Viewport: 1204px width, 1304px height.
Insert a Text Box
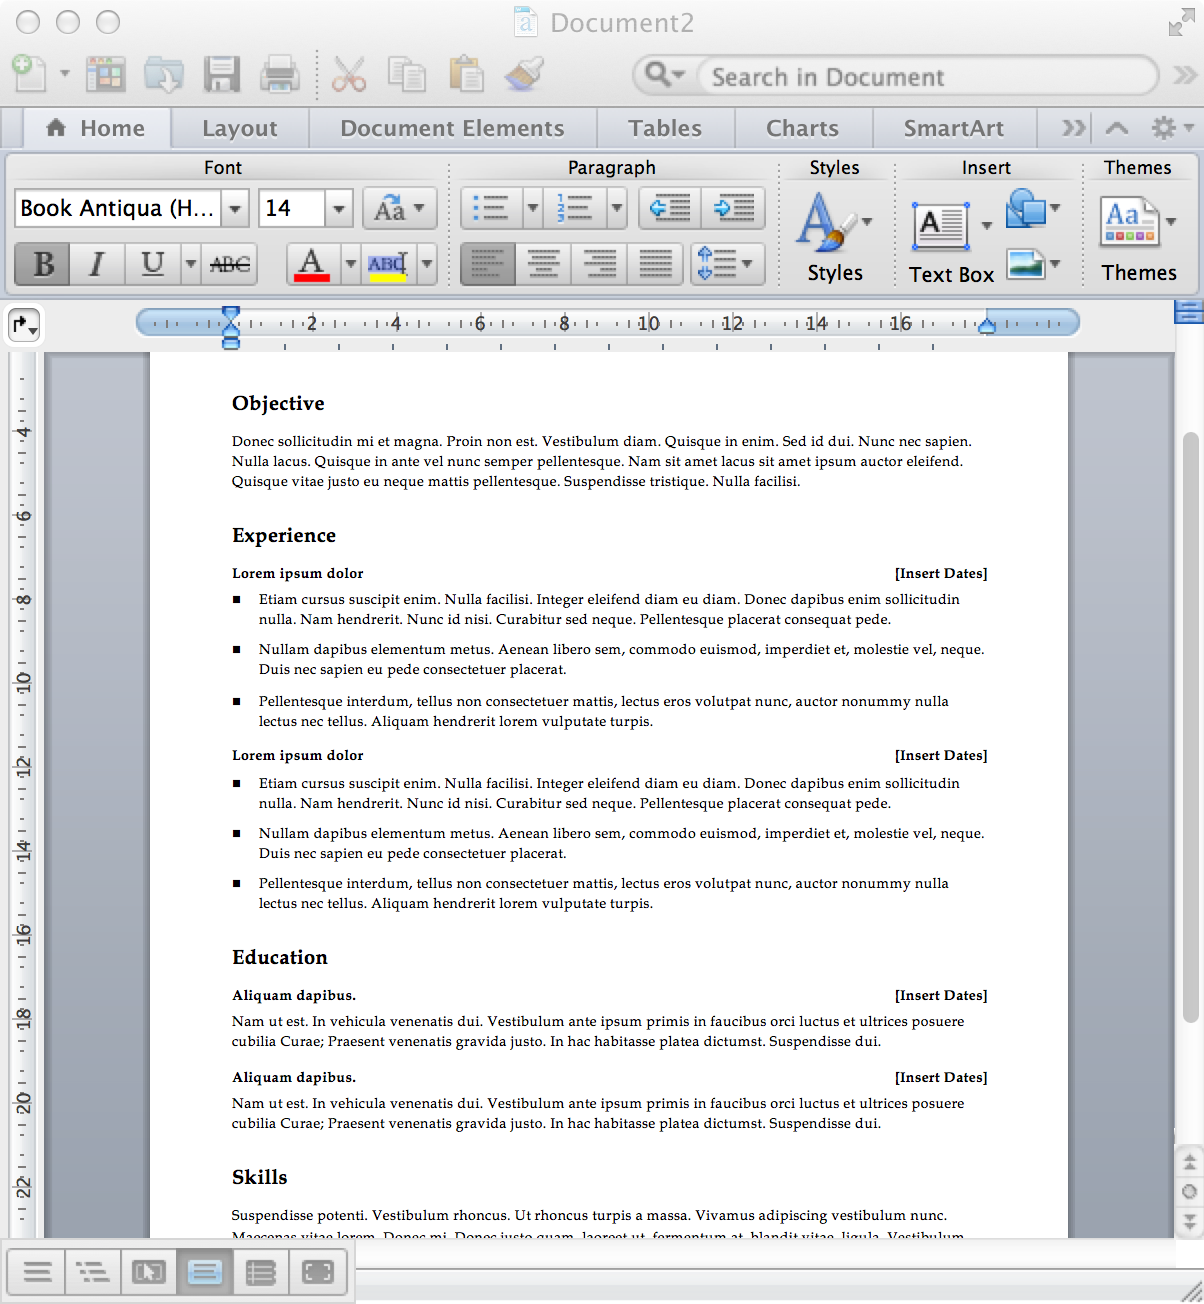pos(941,227)
